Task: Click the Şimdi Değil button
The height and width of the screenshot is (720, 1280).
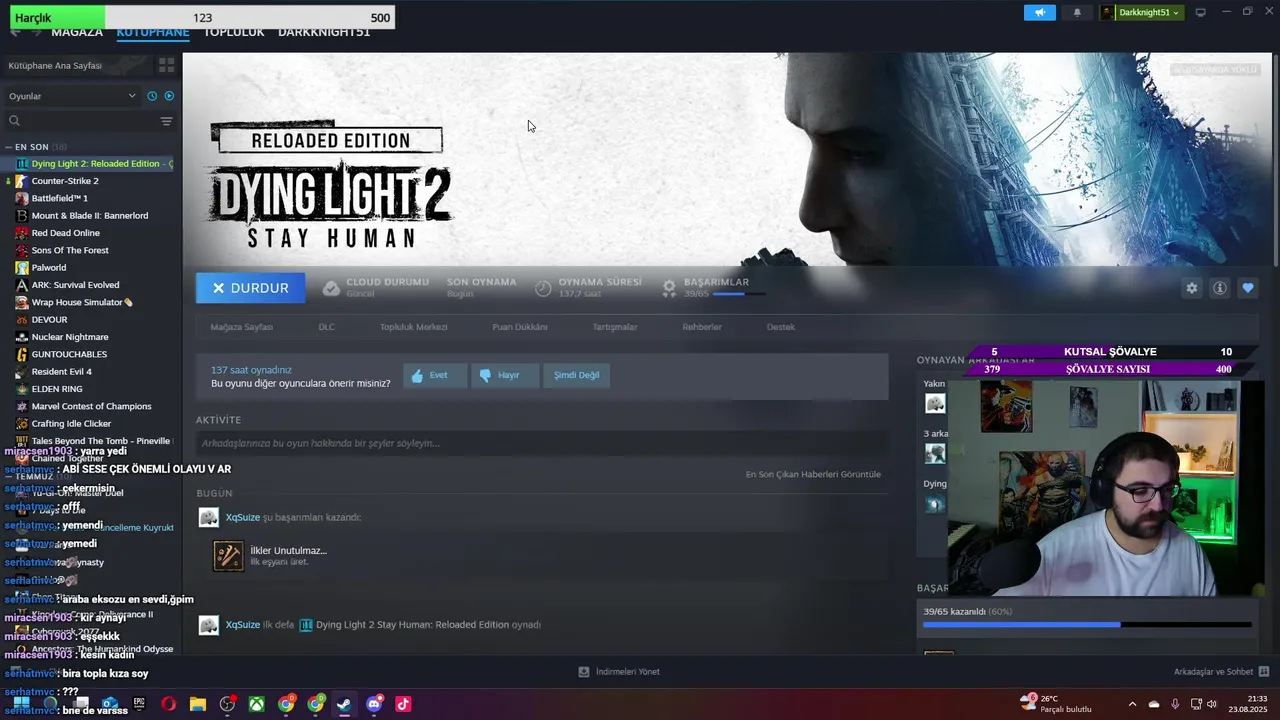Action: 577,375
